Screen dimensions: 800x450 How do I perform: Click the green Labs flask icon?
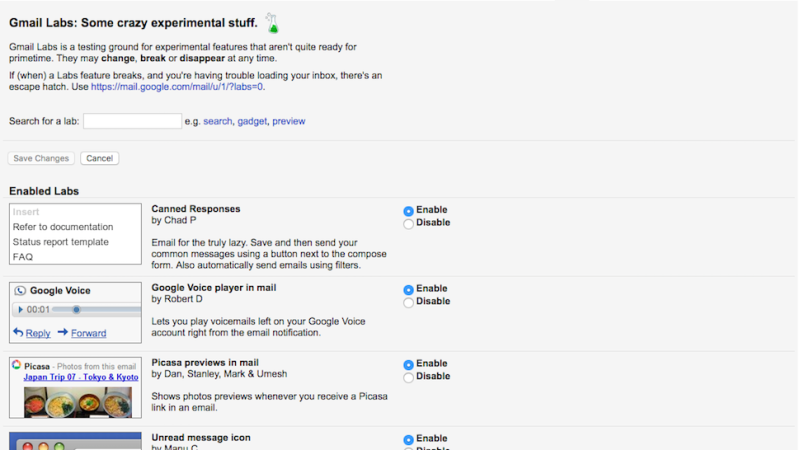click(x=272, y=23)
